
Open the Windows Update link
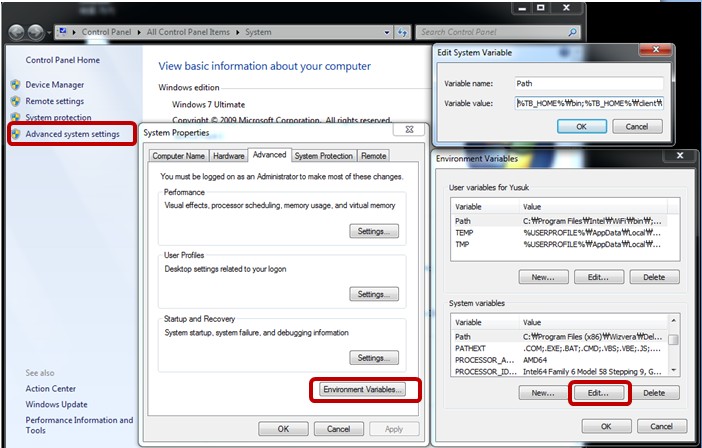(x=57, y=404)
